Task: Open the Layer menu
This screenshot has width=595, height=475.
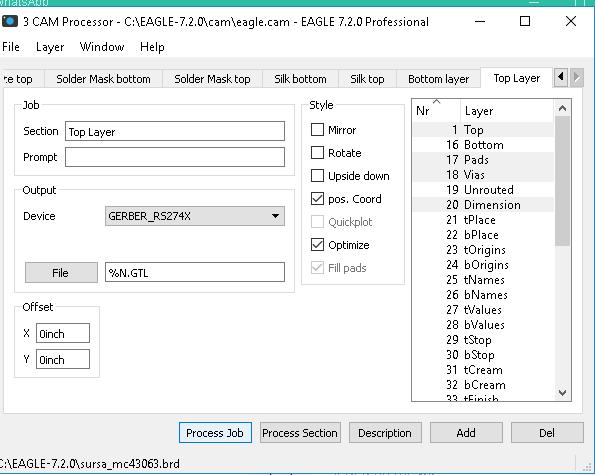Action: pos(50,47)
